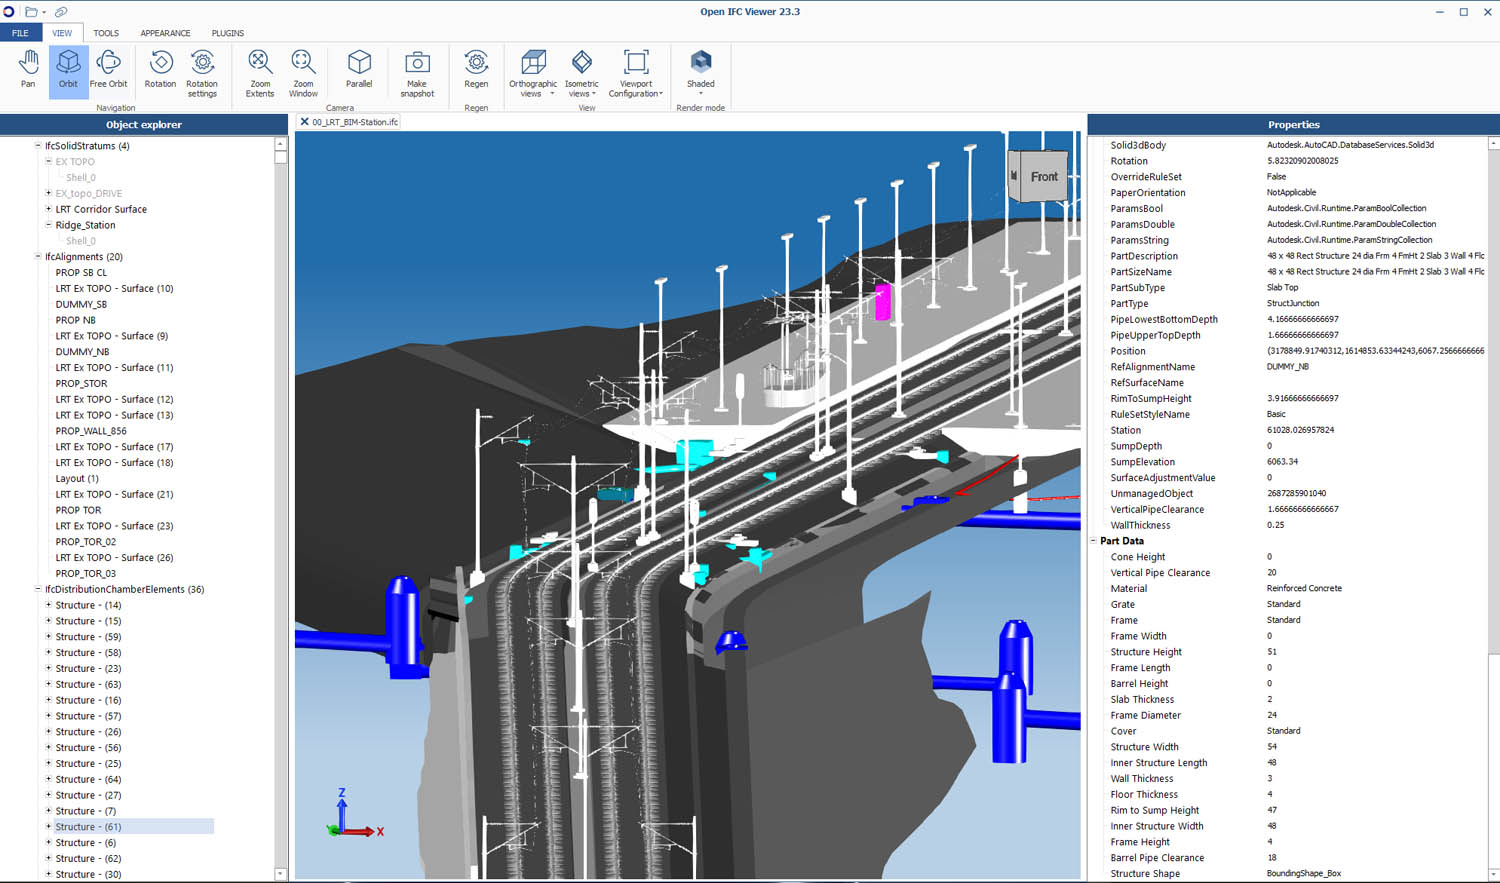The width and height of the screenshot is (1500, 883).
Task: Select PROP_TOR_02 item
Action: [86, 542]
